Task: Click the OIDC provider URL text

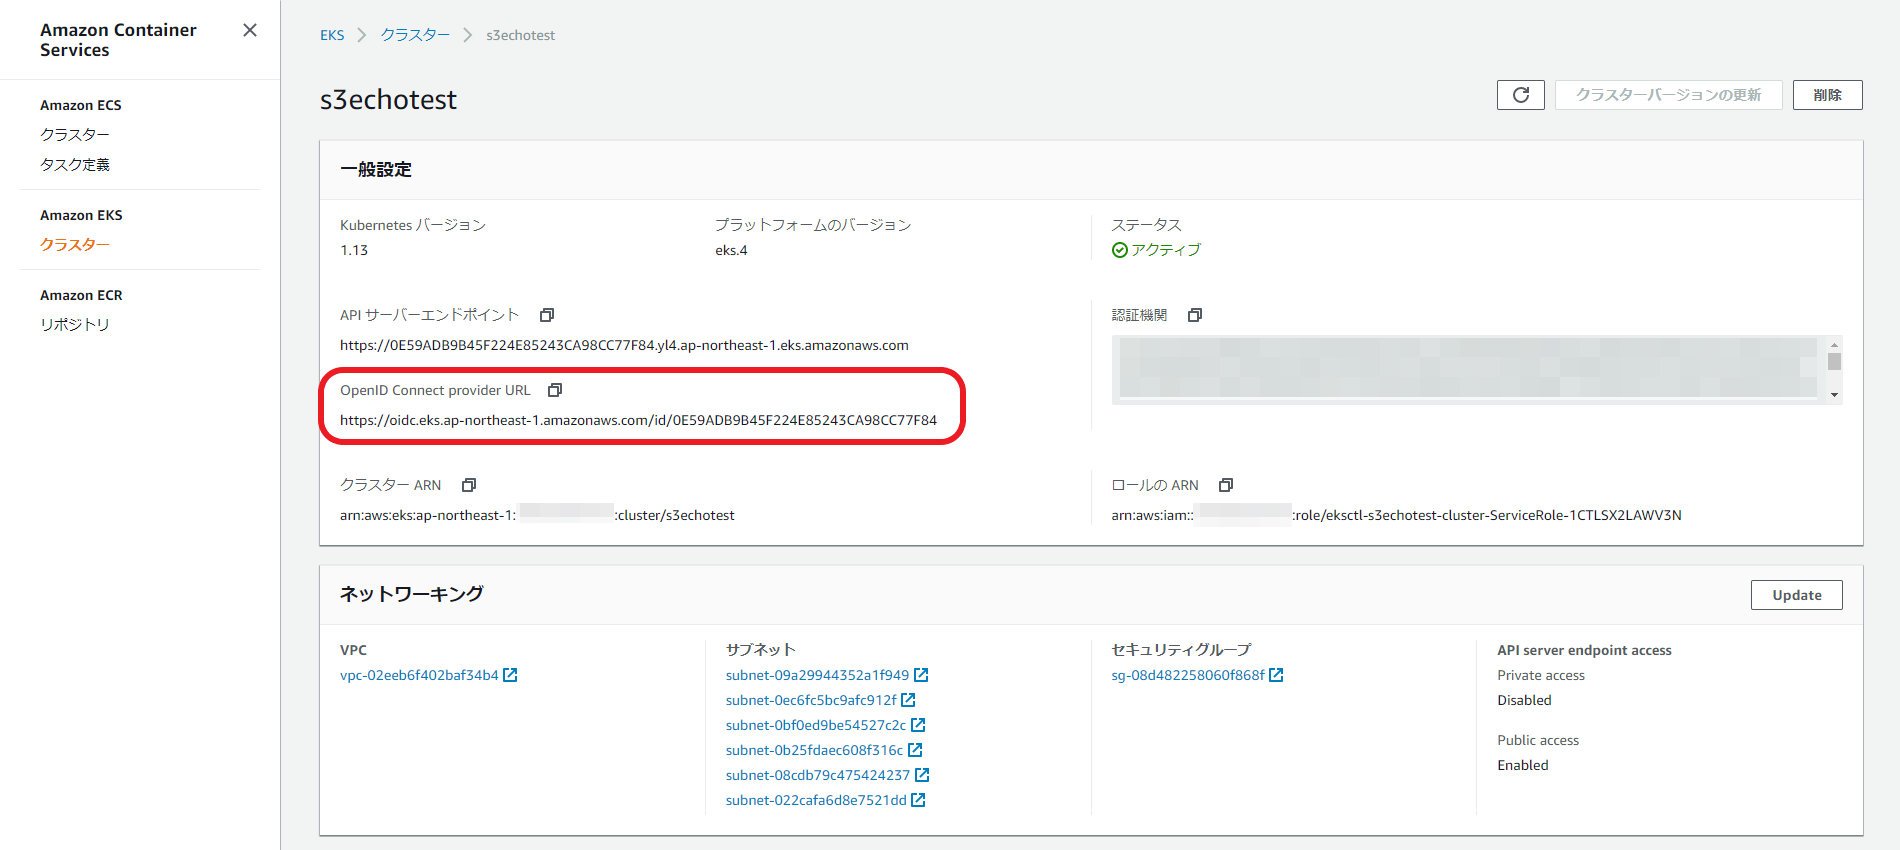Action: (x=638, y=420)
